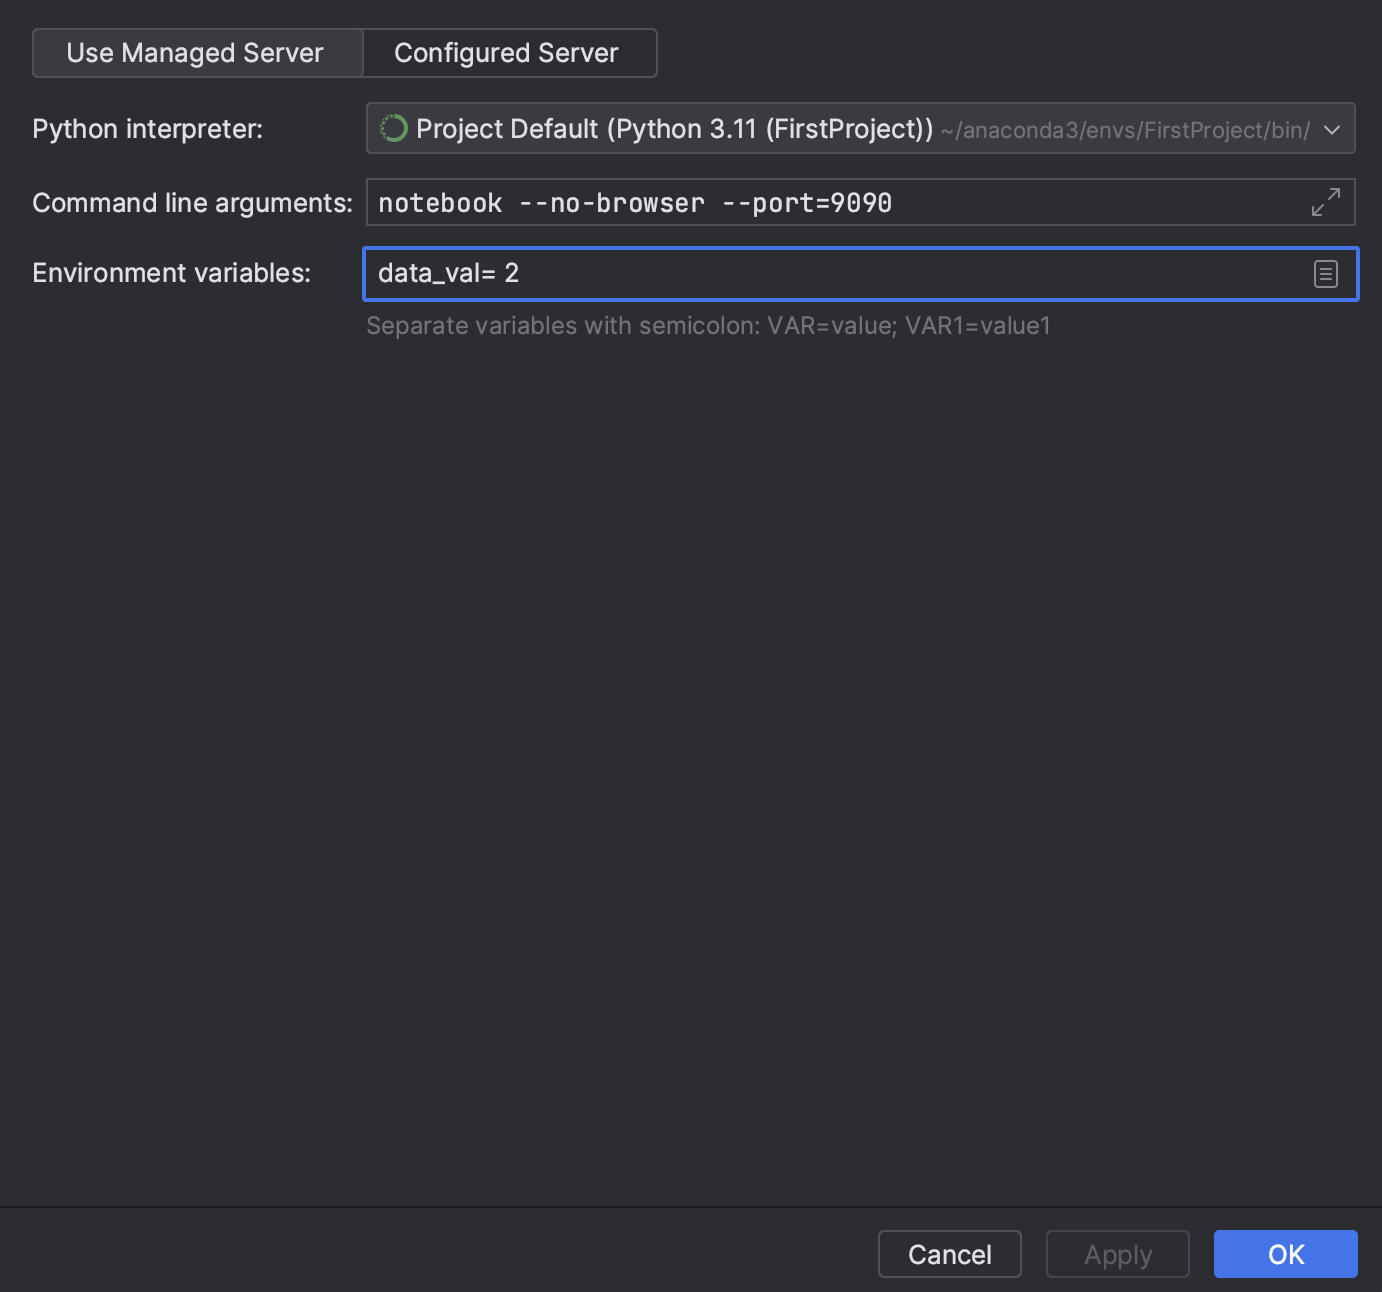Switch to the Use Managed Server tab
1382x1292 pixels.
click(196, 53)
